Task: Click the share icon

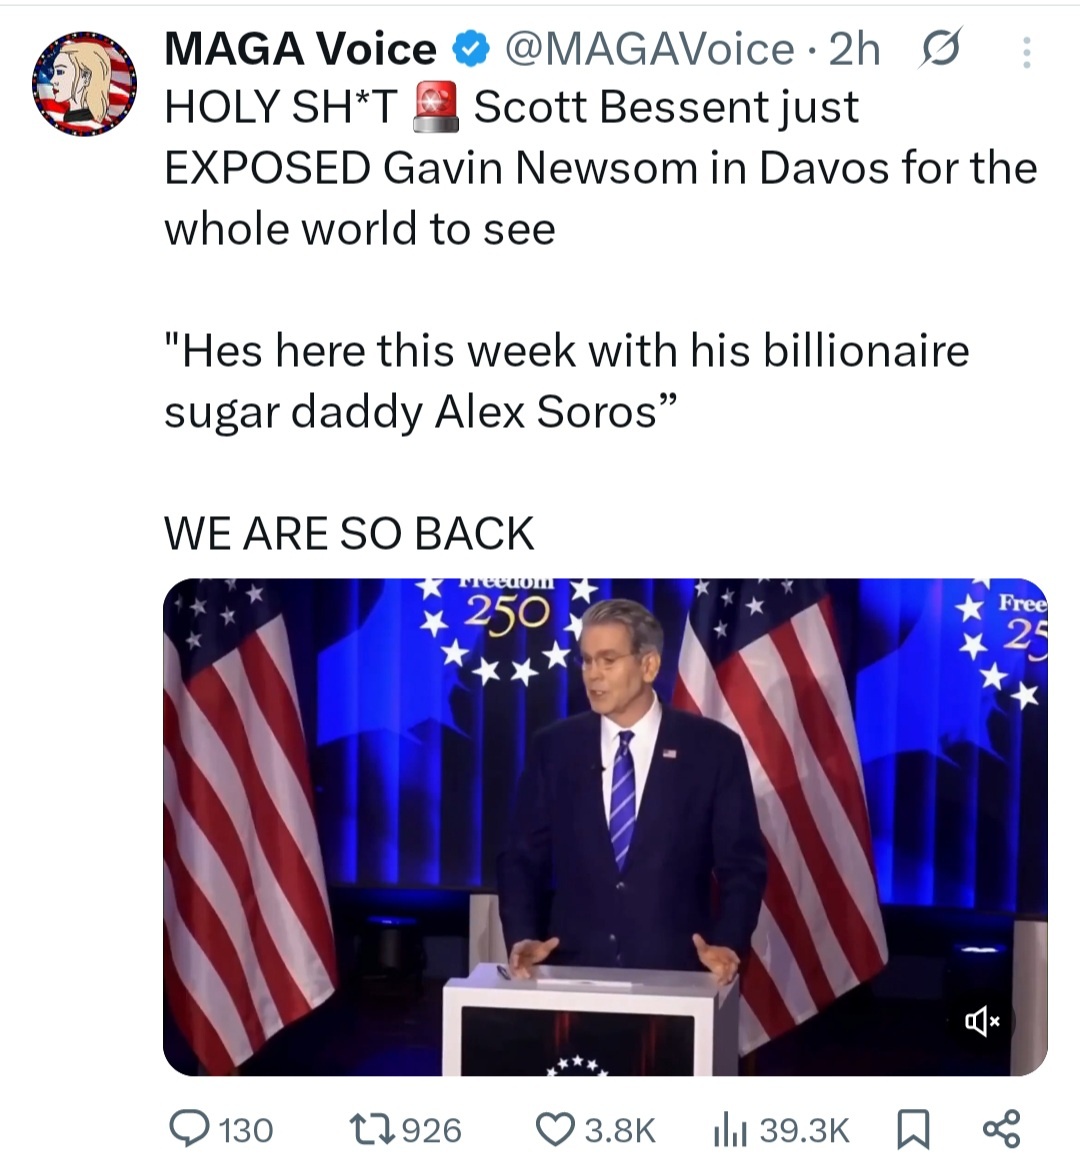Action: 1000,1129
